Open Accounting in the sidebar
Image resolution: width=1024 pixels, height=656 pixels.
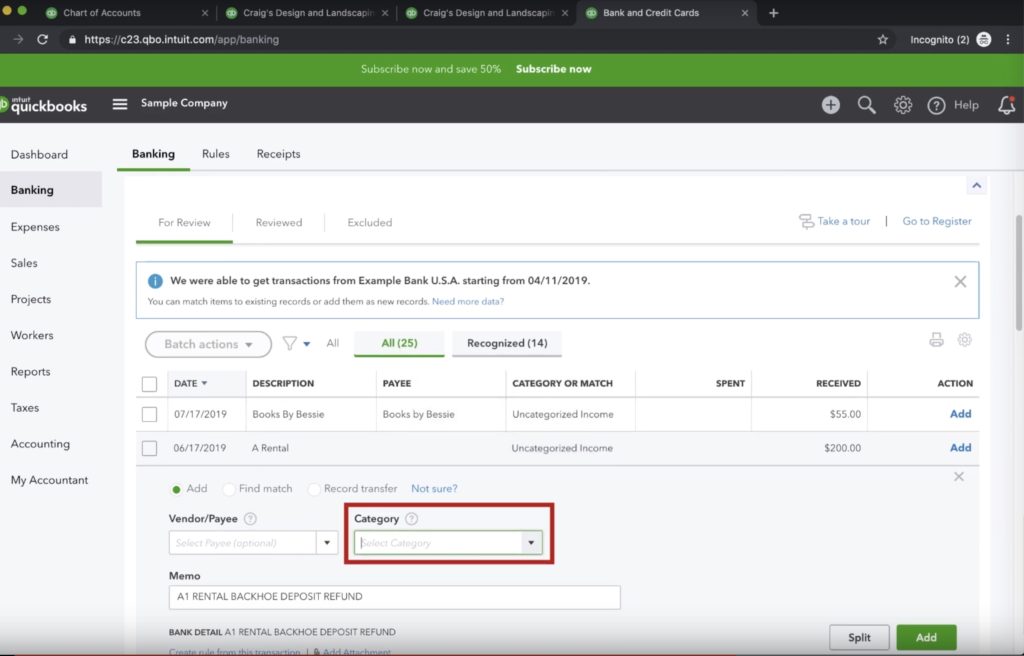point(40,444)
